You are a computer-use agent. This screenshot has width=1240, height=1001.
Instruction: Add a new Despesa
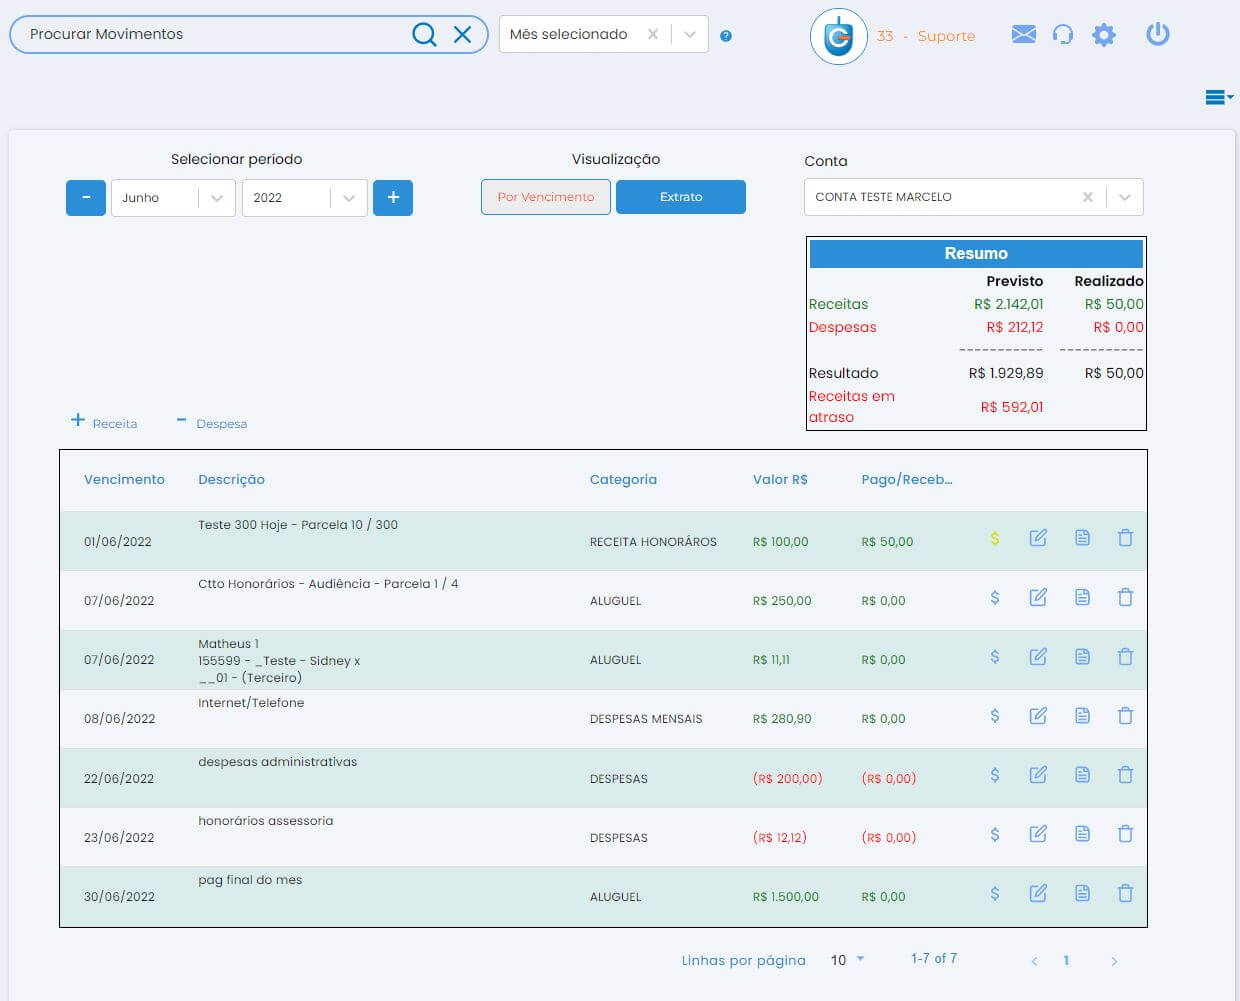click(211, 422)
